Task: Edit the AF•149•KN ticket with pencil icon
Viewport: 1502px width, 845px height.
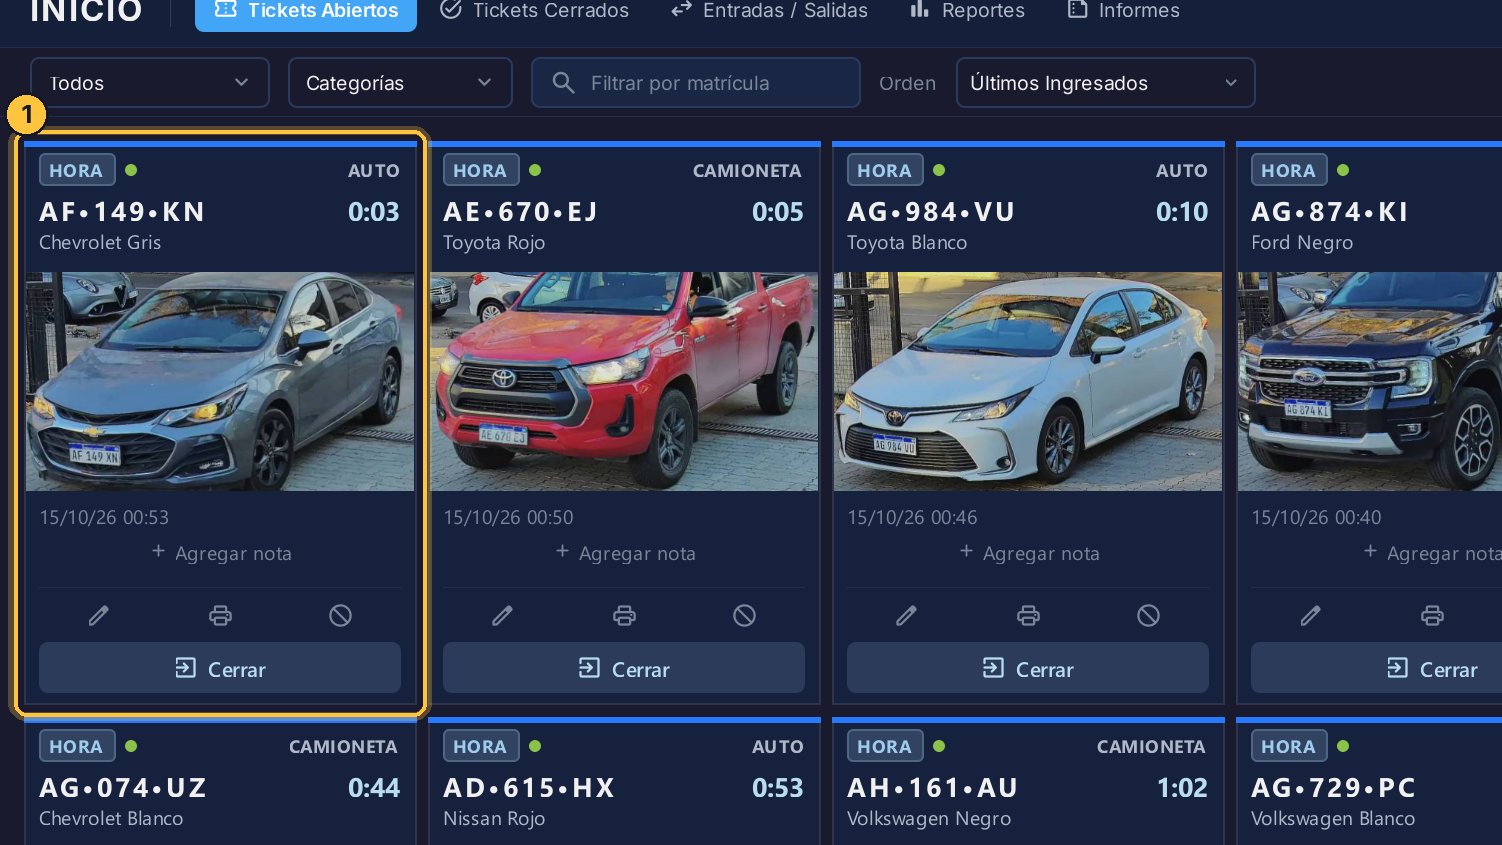Action: 98,615
